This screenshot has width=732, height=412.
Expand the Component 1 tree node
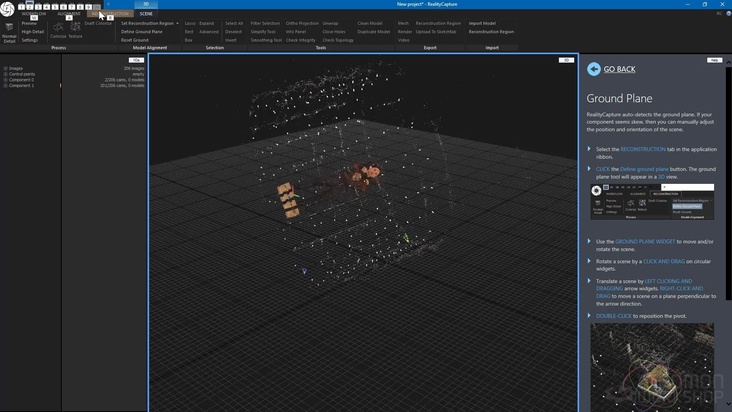[x=6, y=85]
